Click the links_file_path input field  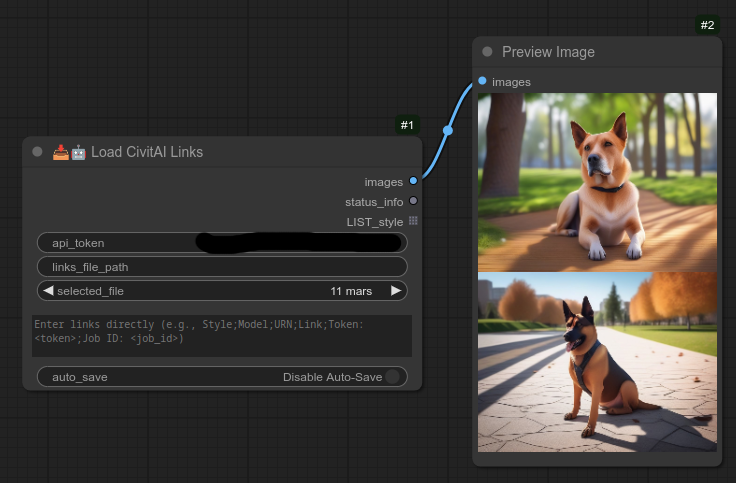222,267
